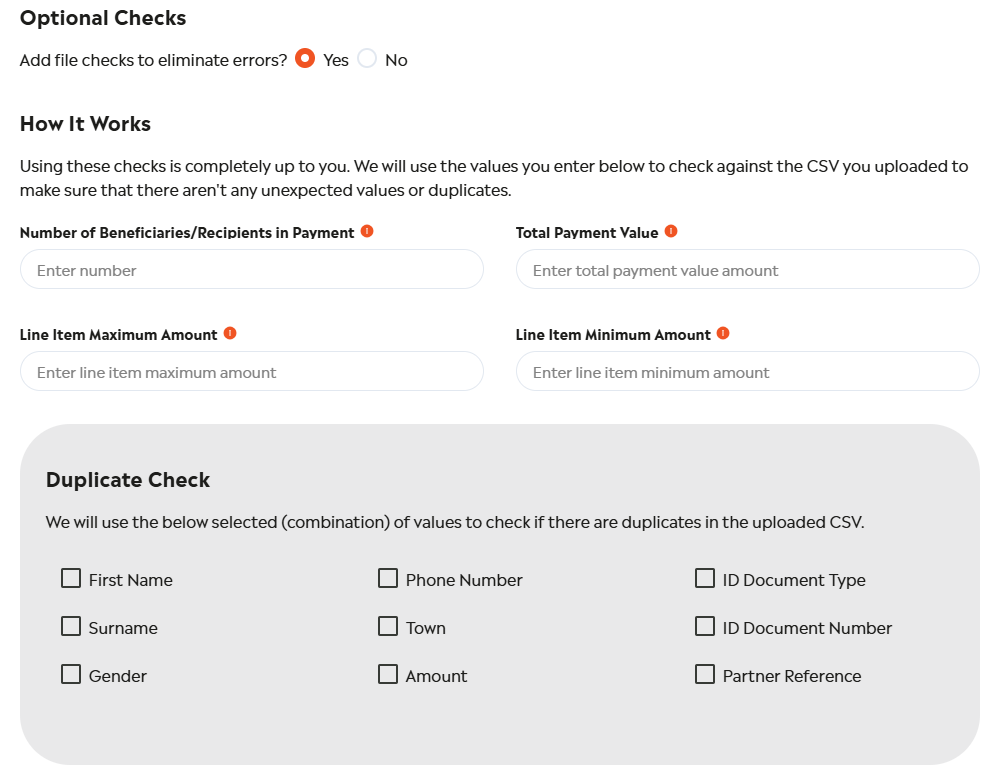Check the Amount checkbox
The height and width of the screenshot is (780, 994).
tap(388, 675)
